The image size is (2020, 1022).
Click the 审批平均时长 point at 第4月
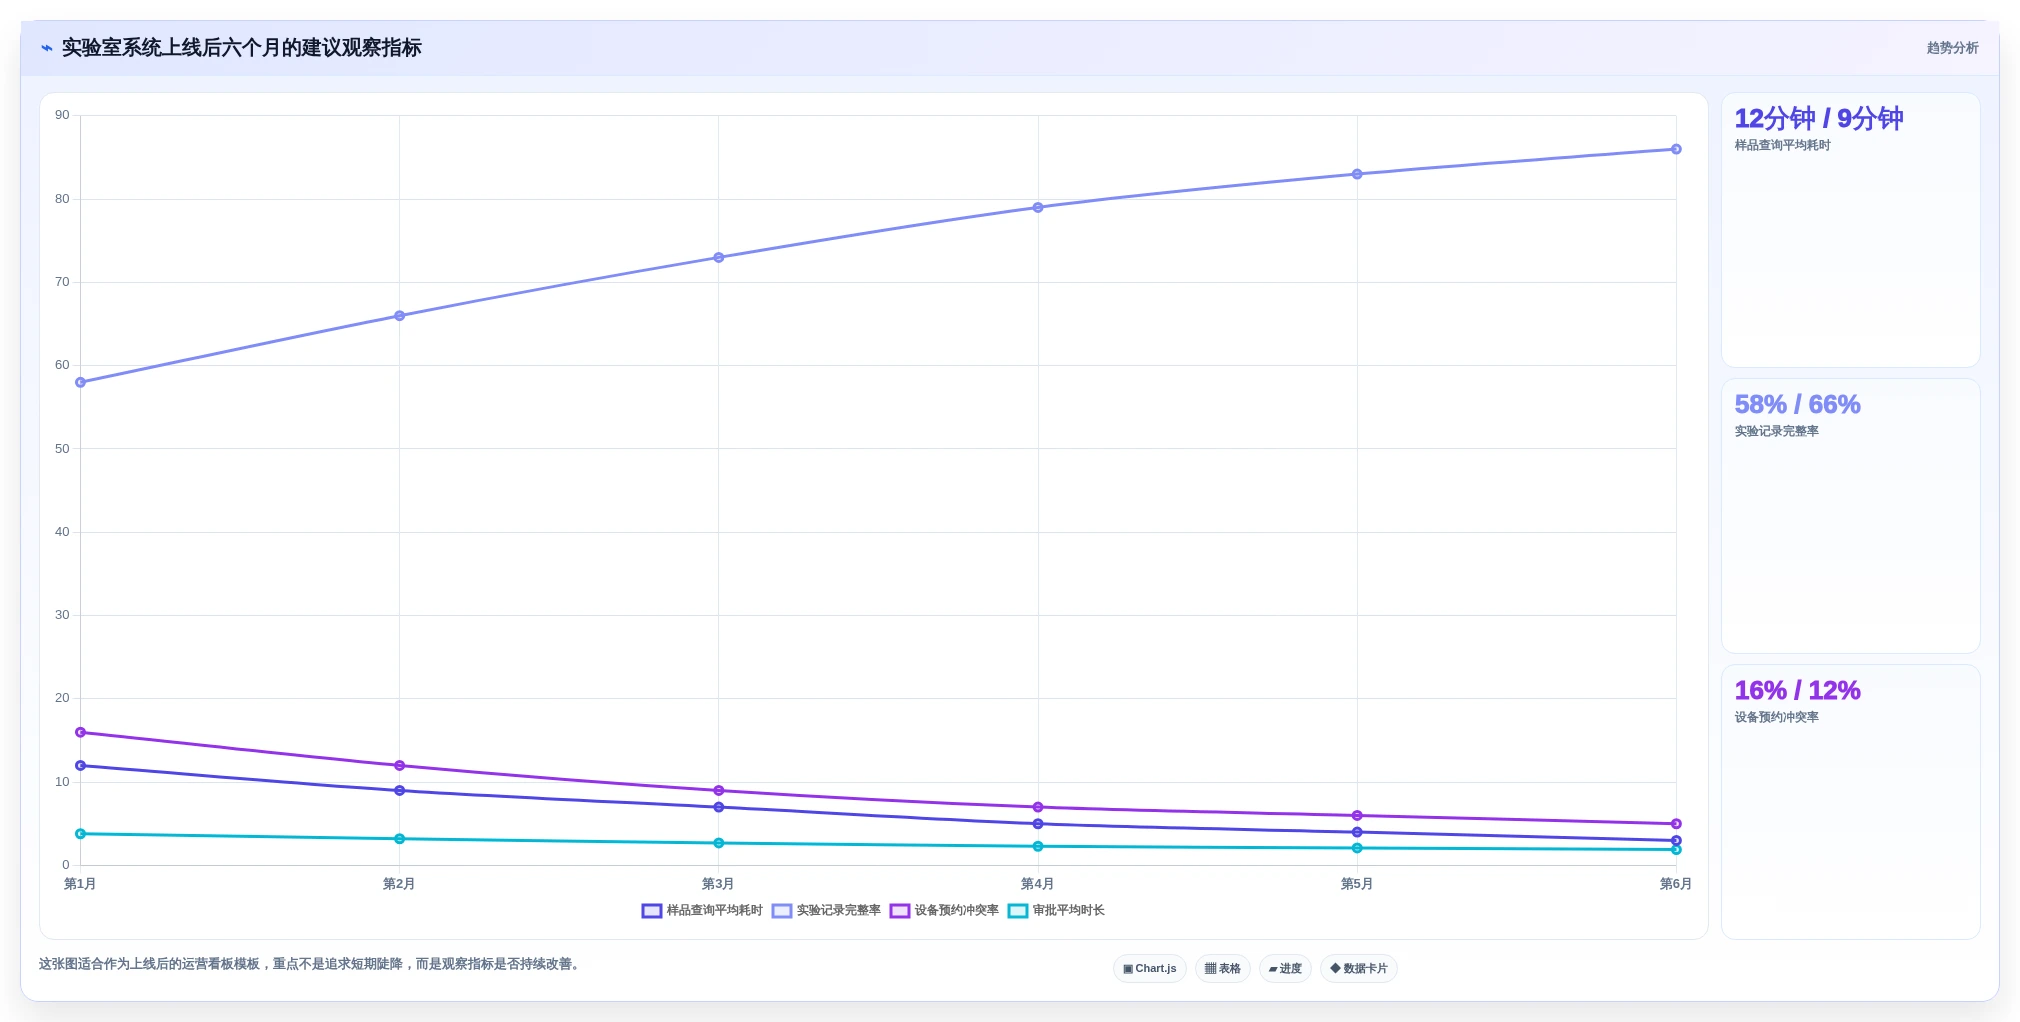coord(1038,846)
